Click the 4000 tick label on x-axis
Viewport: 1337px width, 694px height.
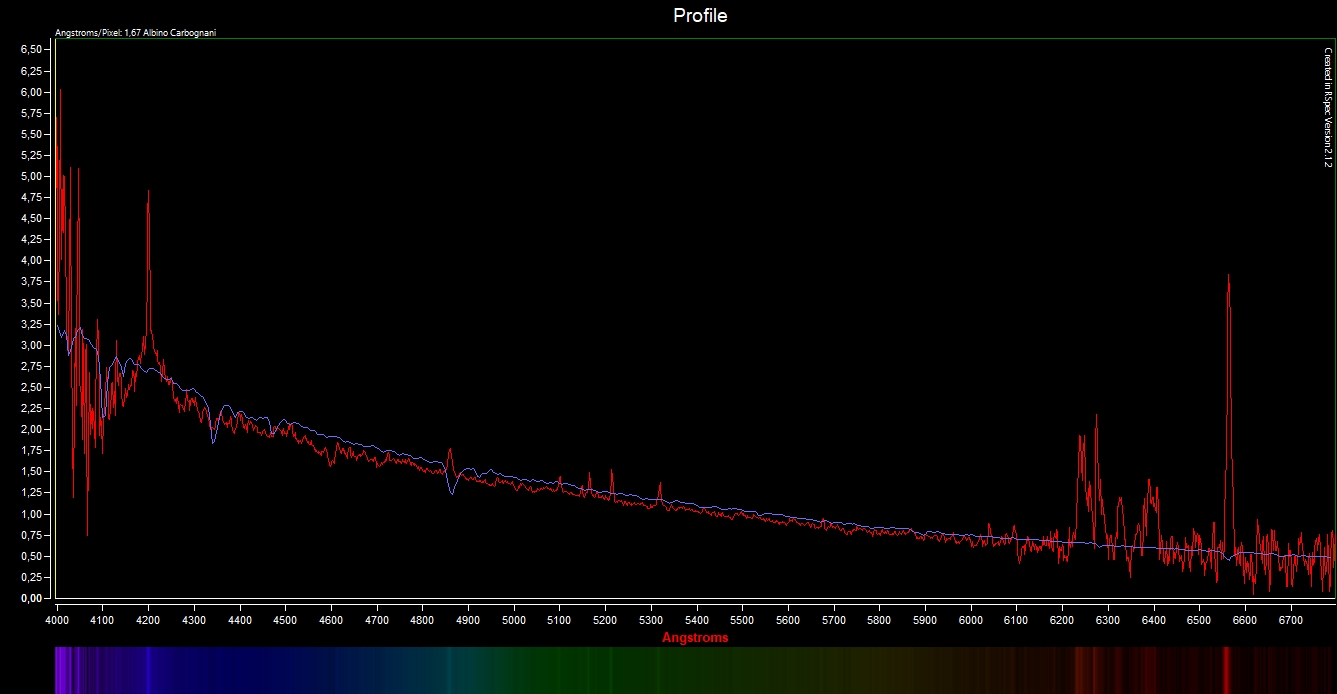click(x=57, y=620)
